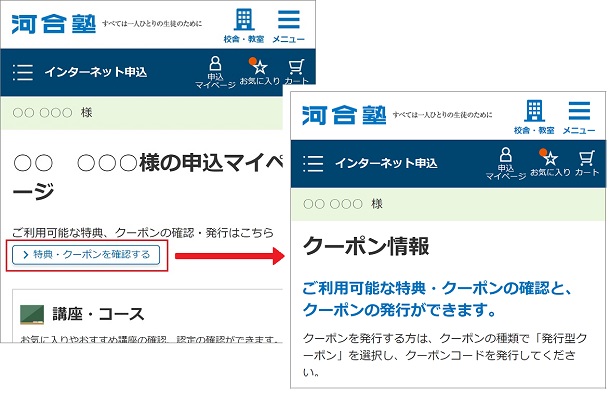Click text ご利用可能な特典、クーポンの確認・発行はこちら

pyautogui.click(x=143, y=233)
